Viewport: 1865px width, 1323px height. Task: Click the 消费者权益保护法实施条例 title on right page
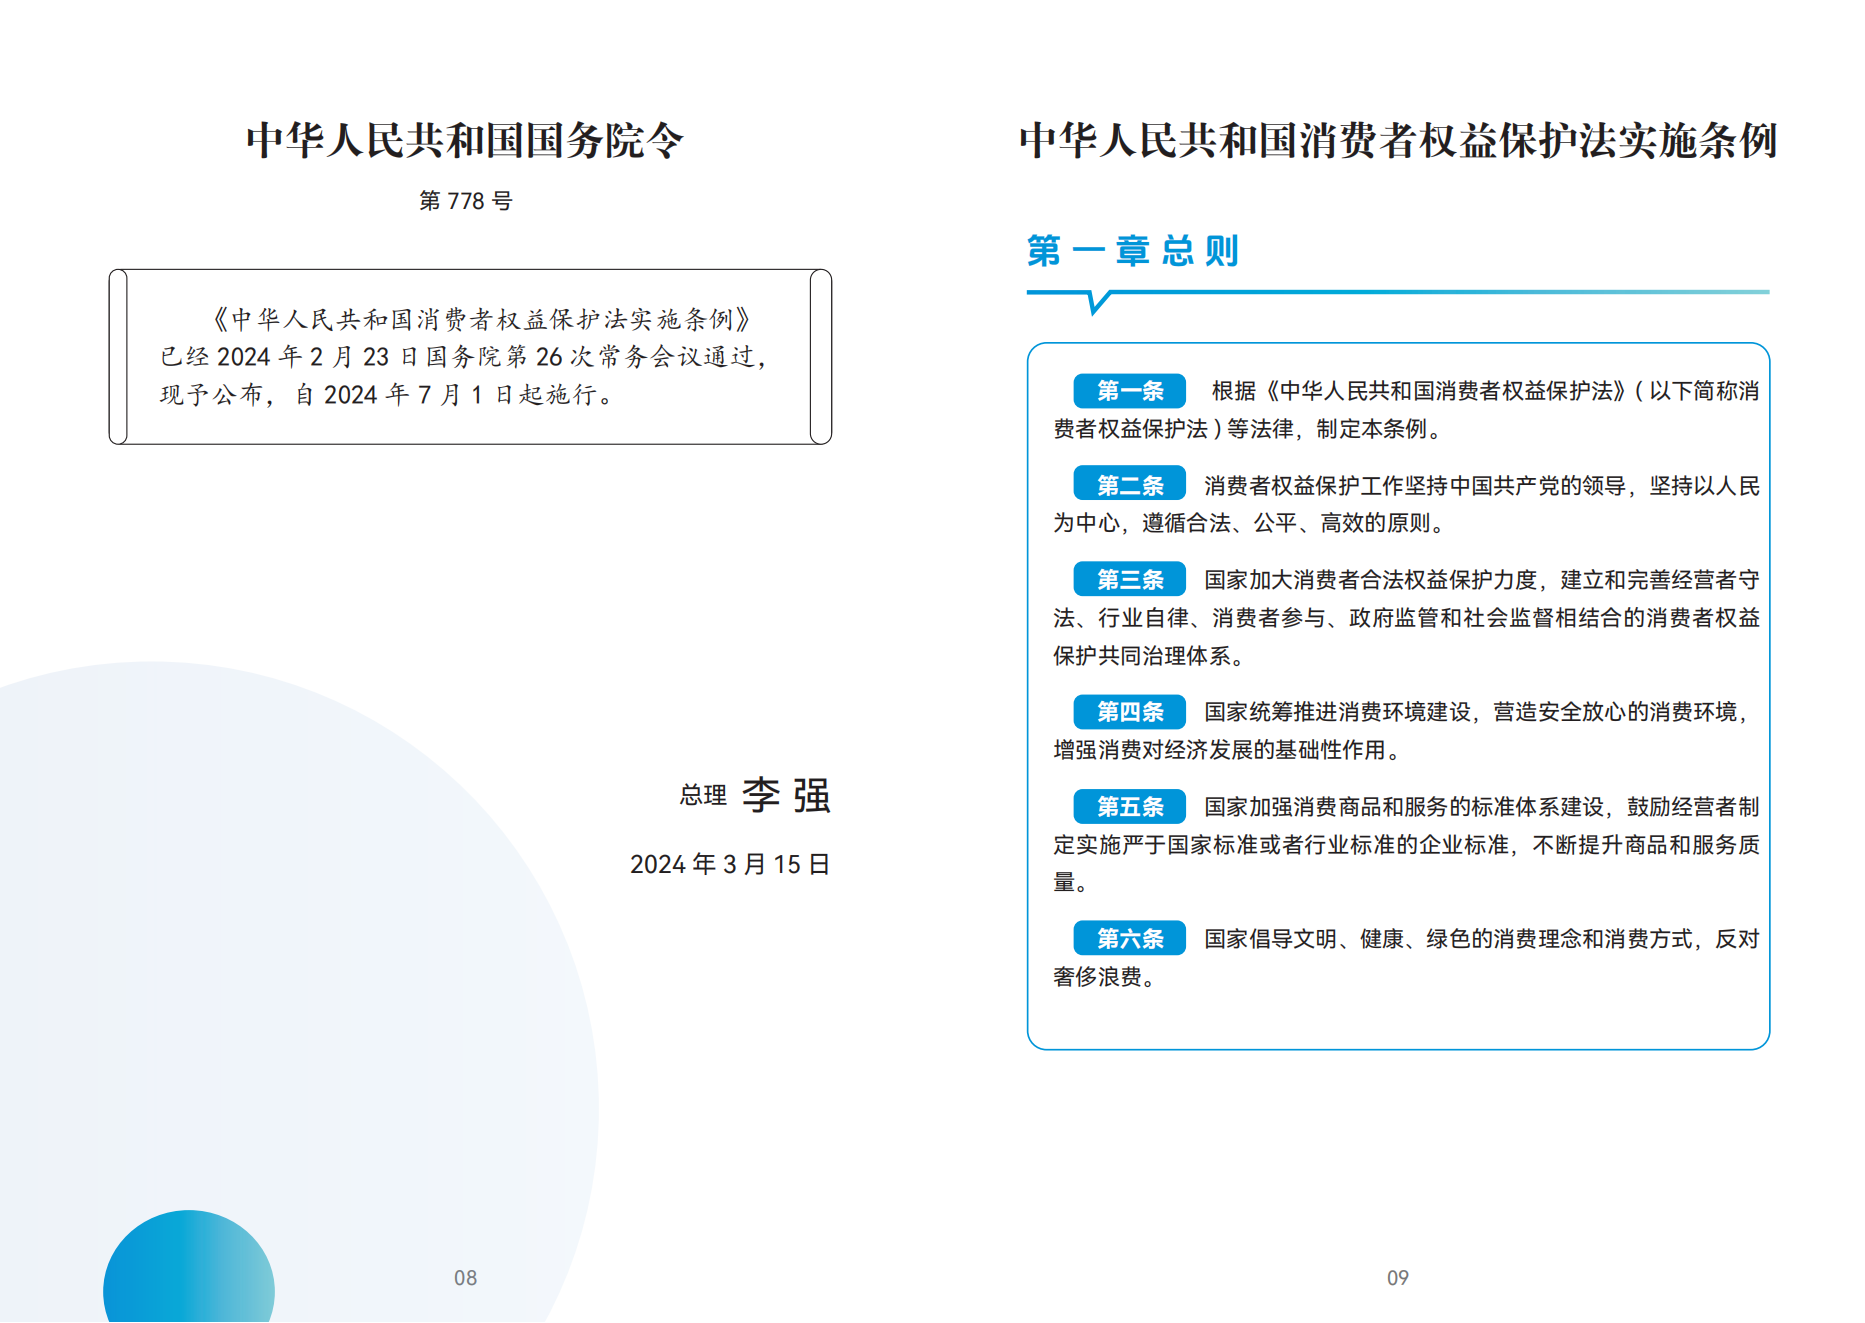[x=1397, y=140]
